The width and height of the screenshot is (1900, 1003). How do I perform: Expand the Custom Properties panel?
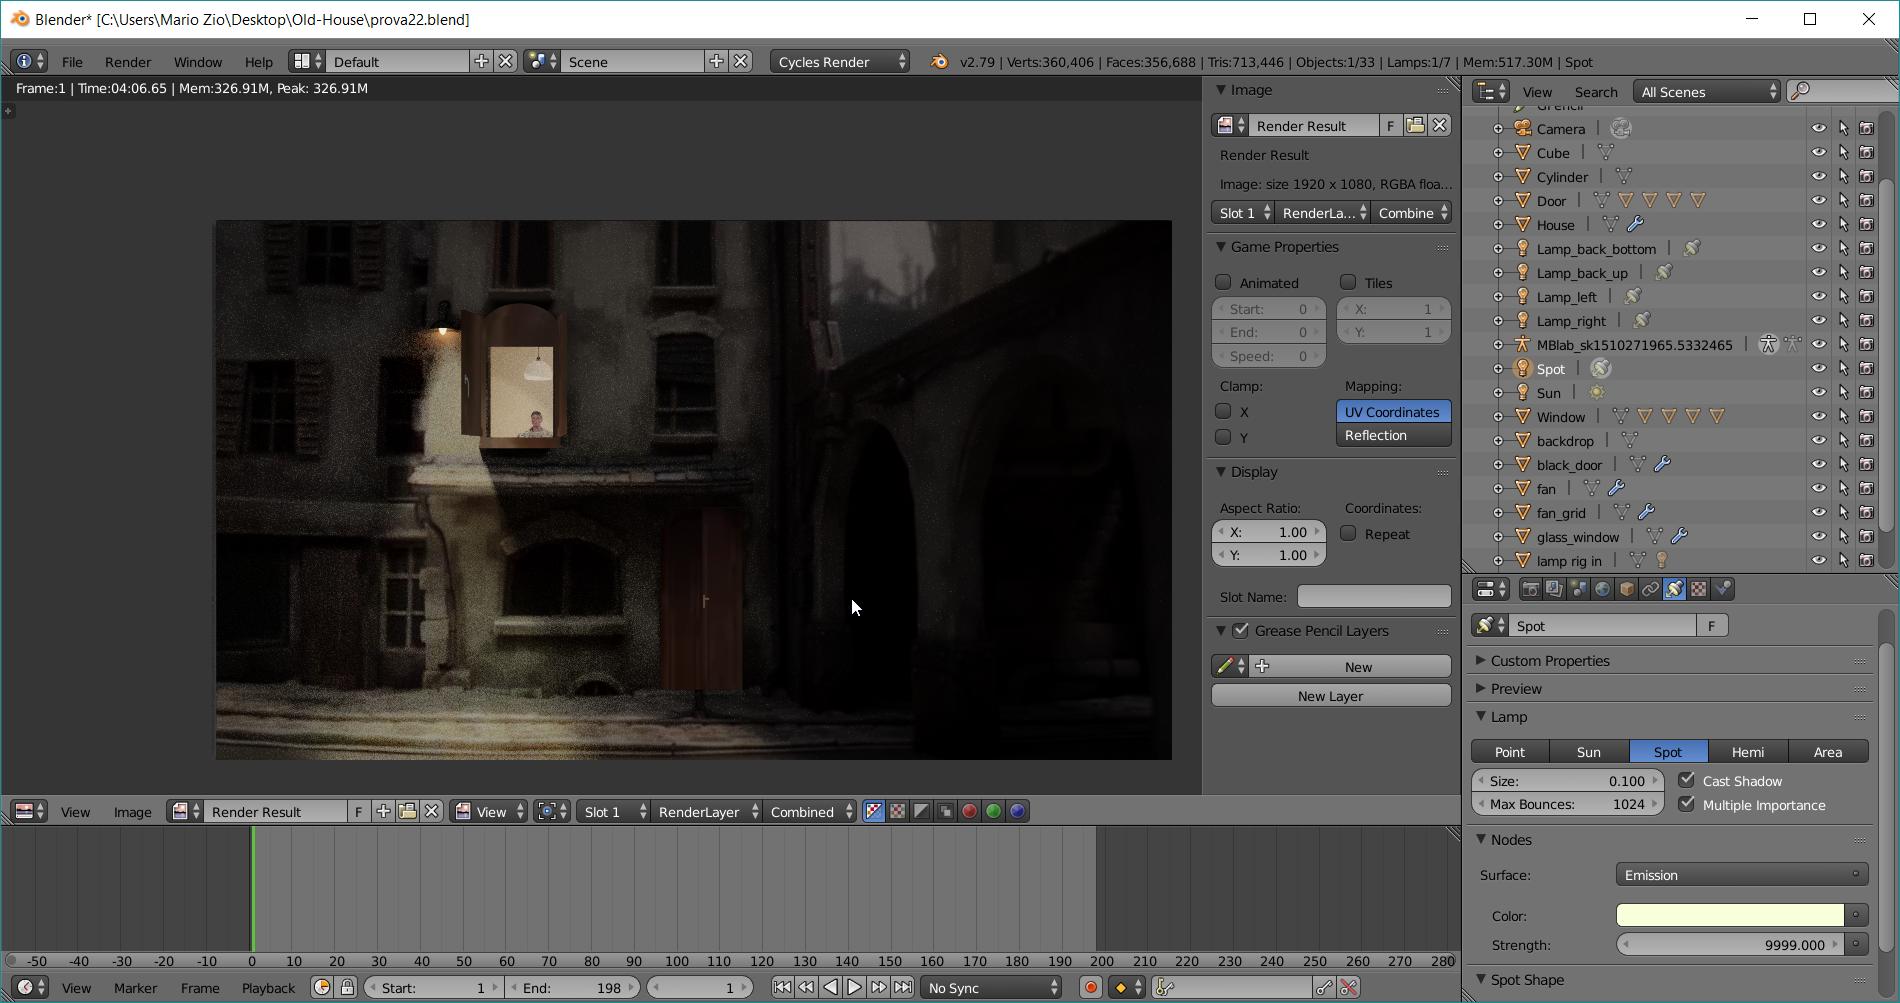pos(1549,660)
